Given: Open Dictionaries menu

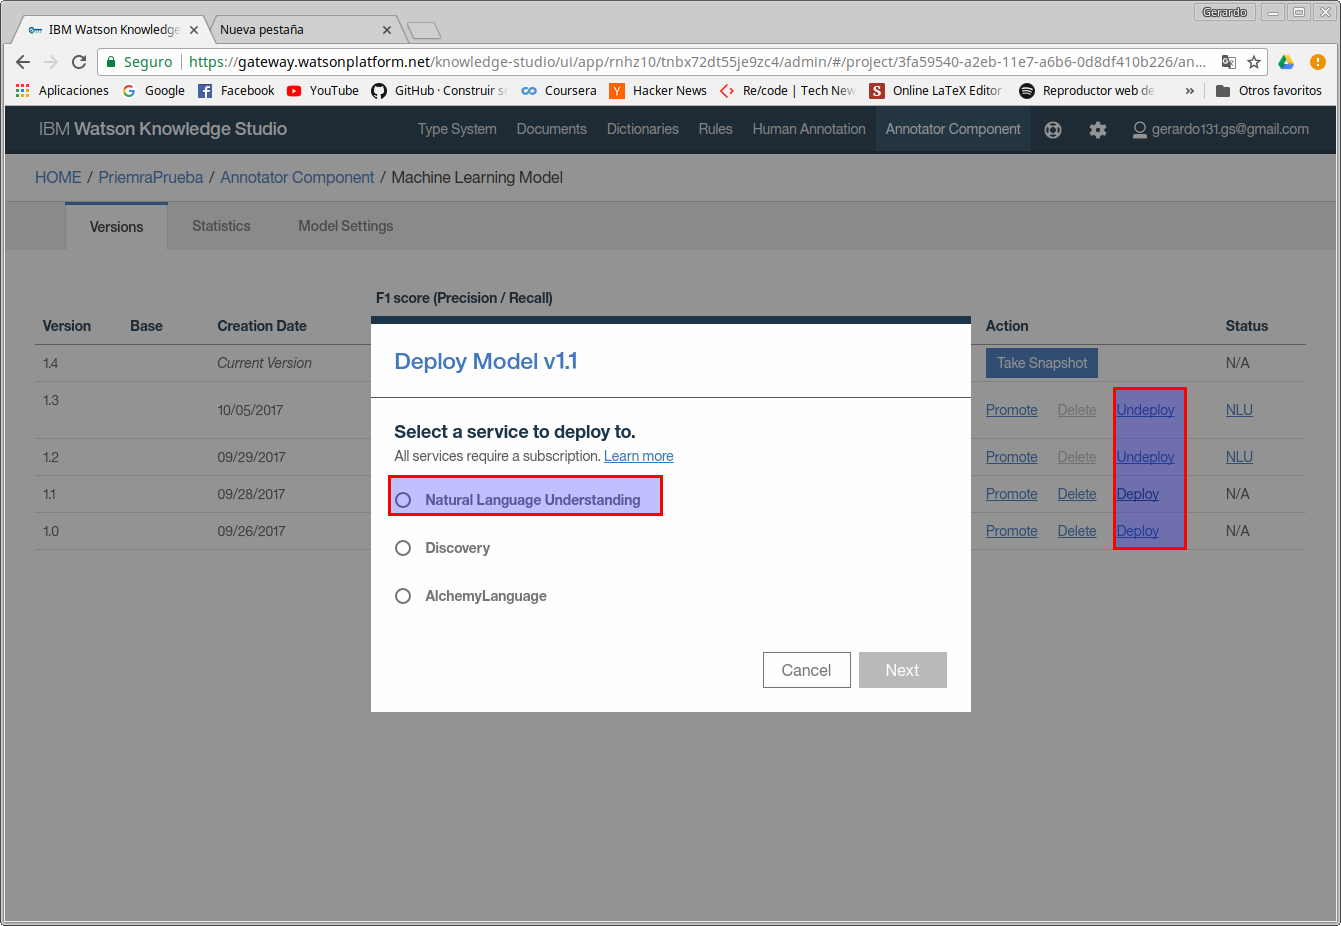Looking at the screenshot, I should 642,129.
